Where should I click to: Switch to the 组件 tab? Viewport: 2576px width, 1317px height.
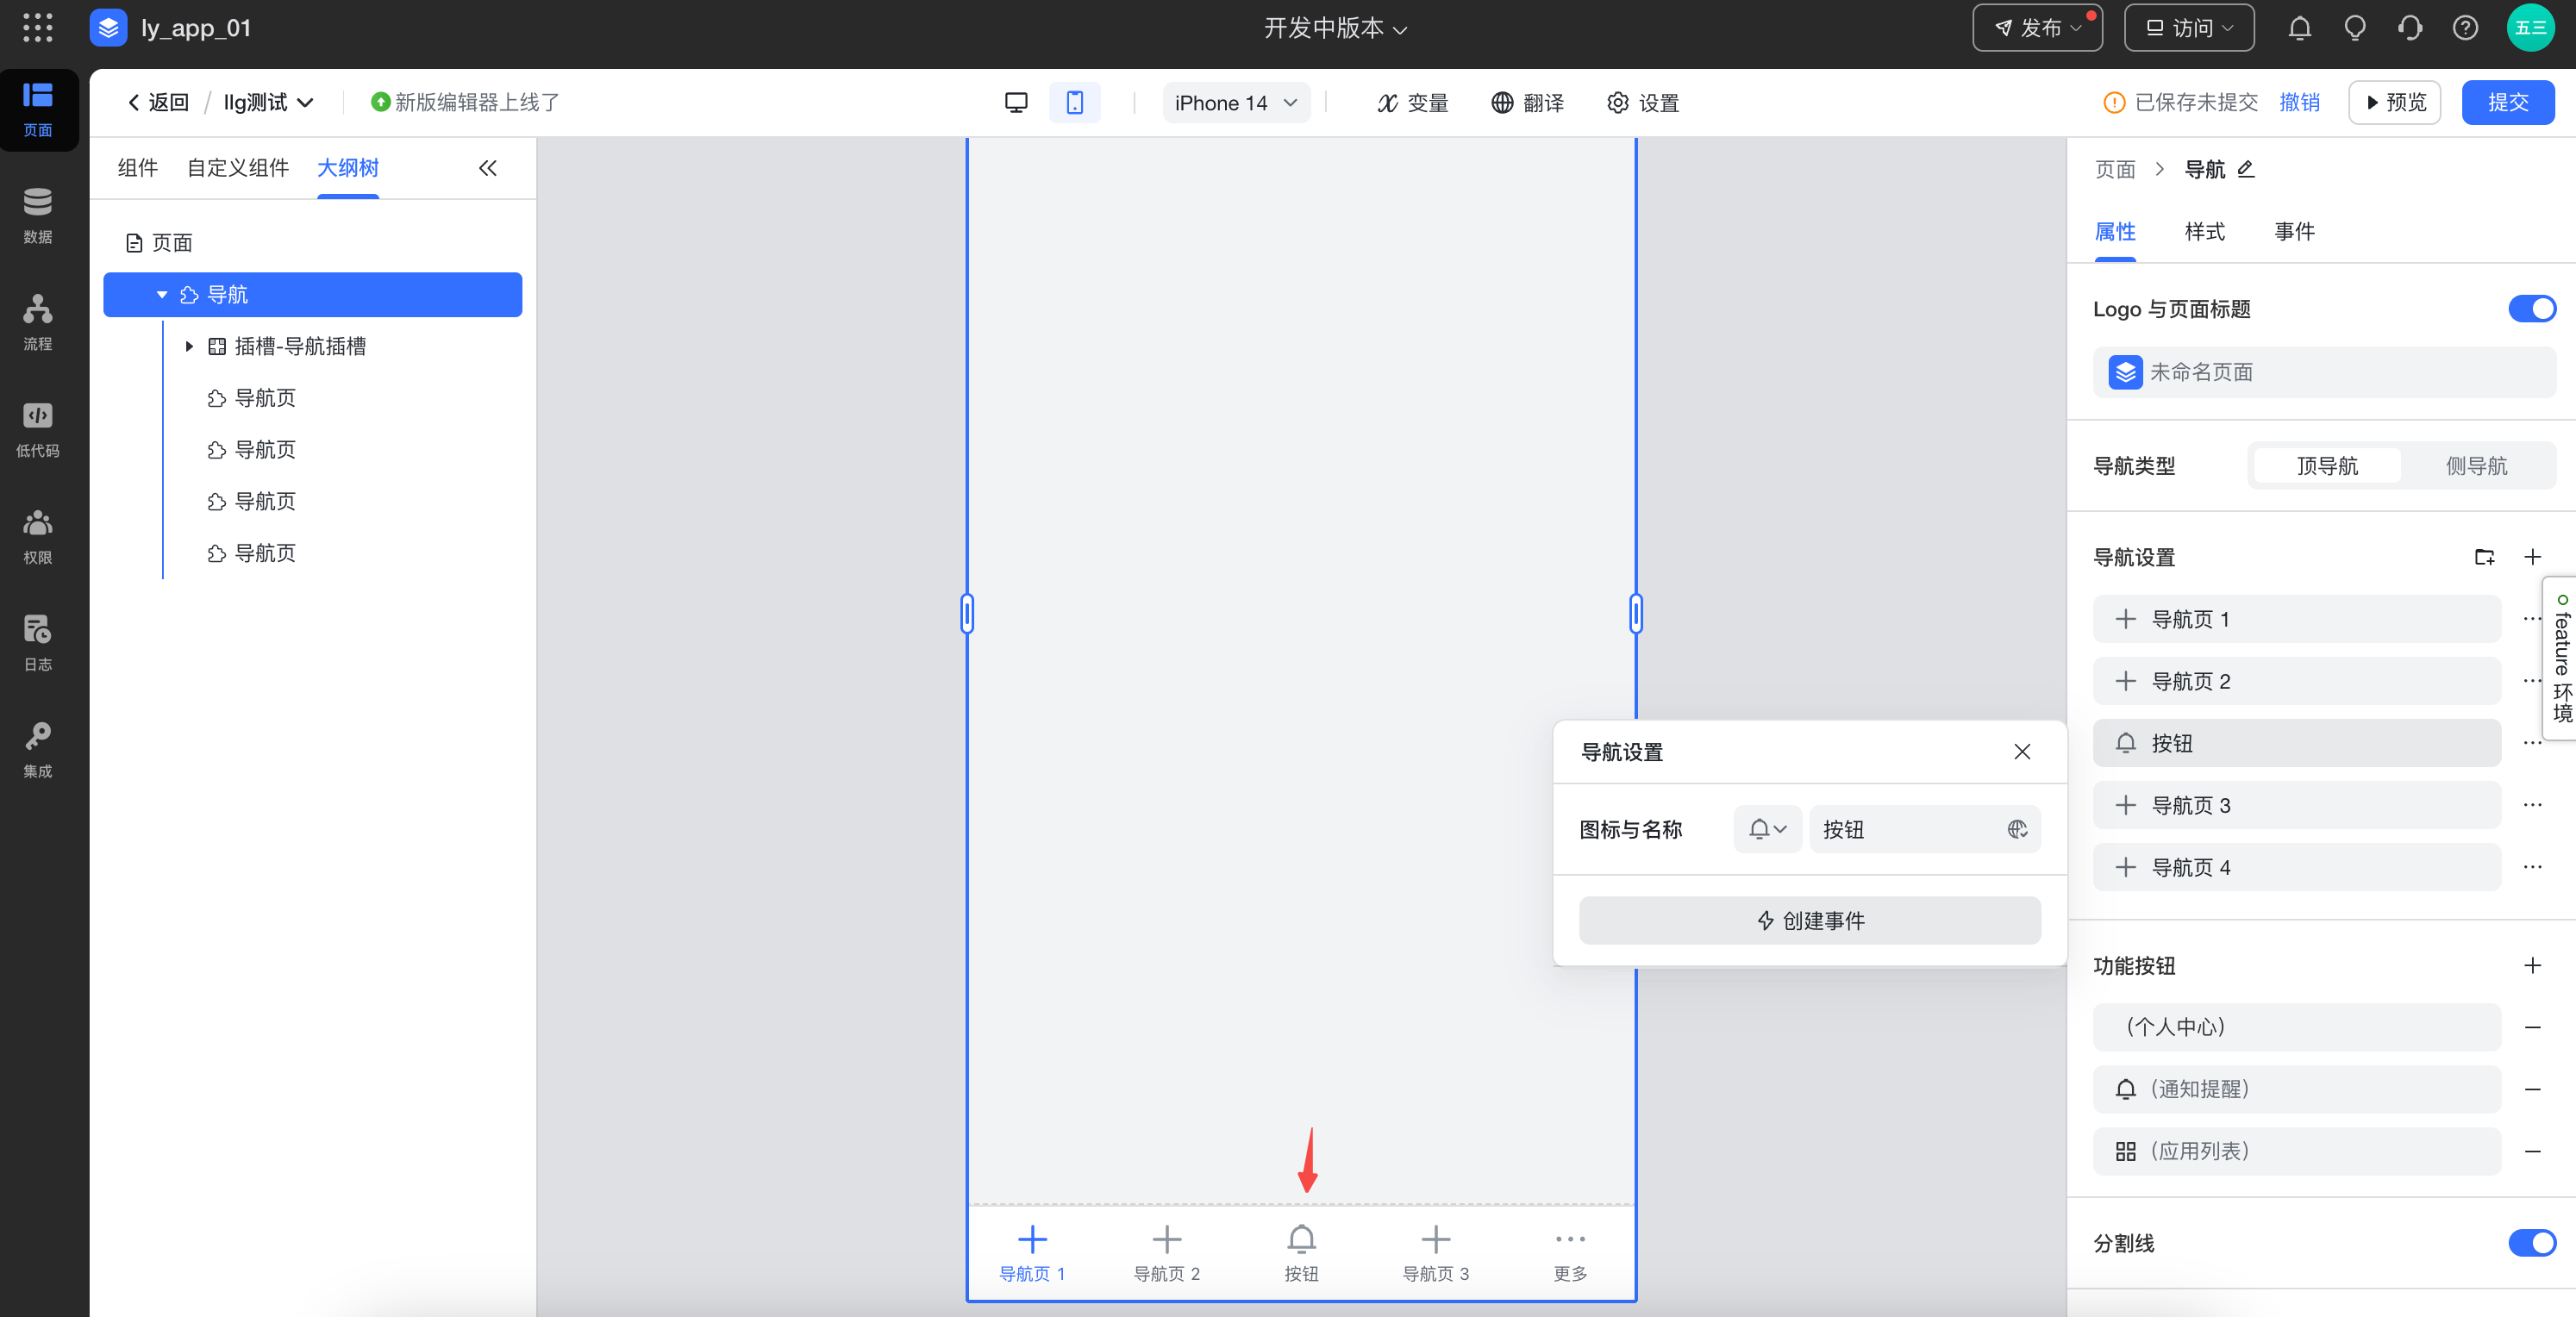[137, 168]
